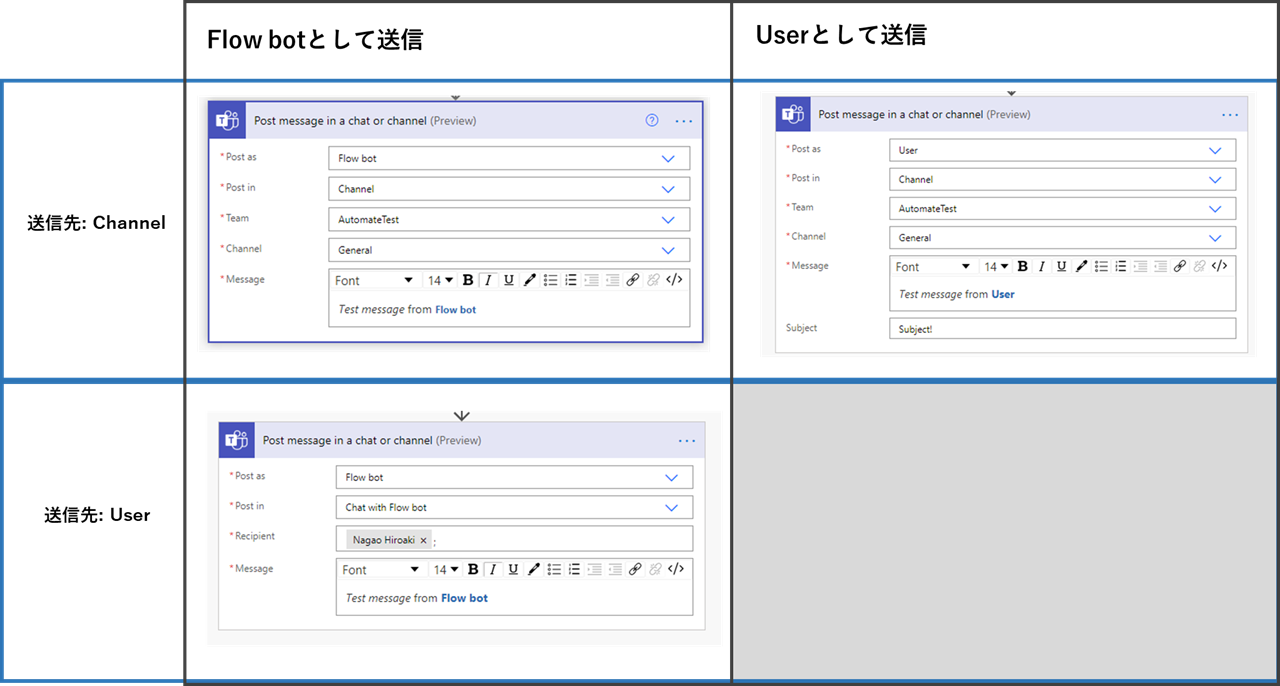Click message text area in help-icon card
This screenshot has width=1280, height=686.
tap(509, 309)
